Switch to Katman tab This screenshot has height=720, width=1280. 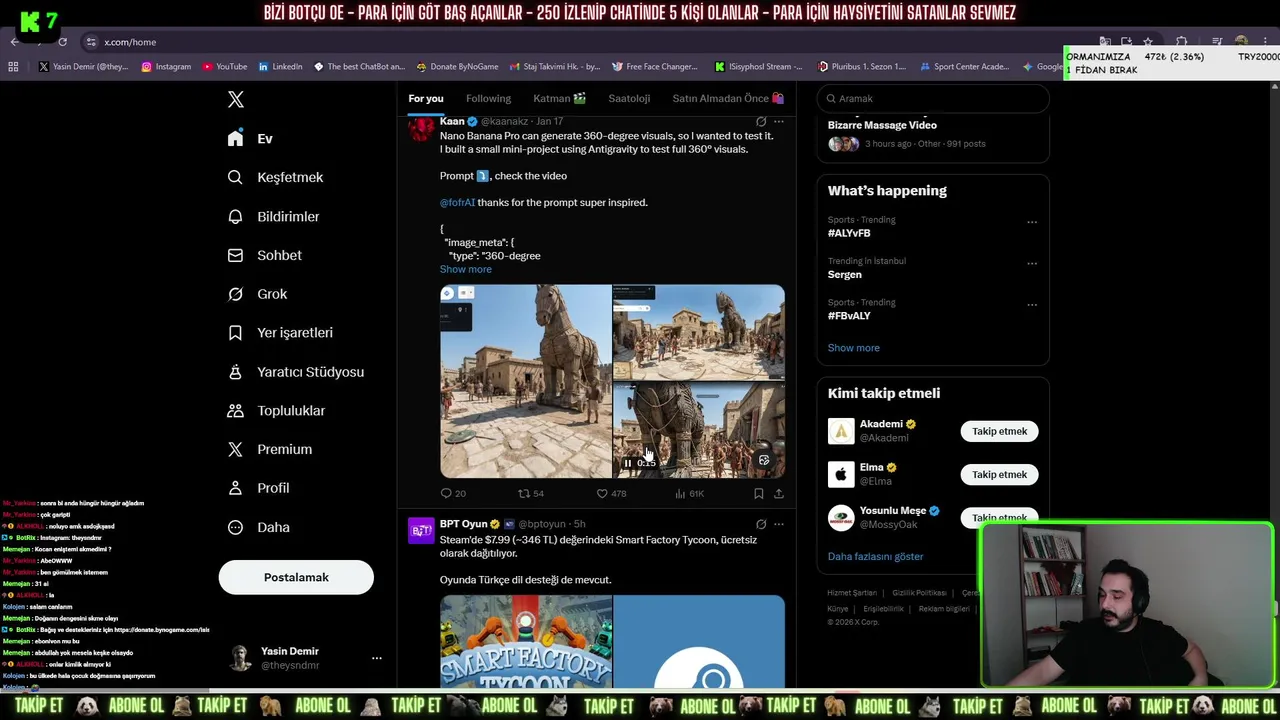coord(559,98)
